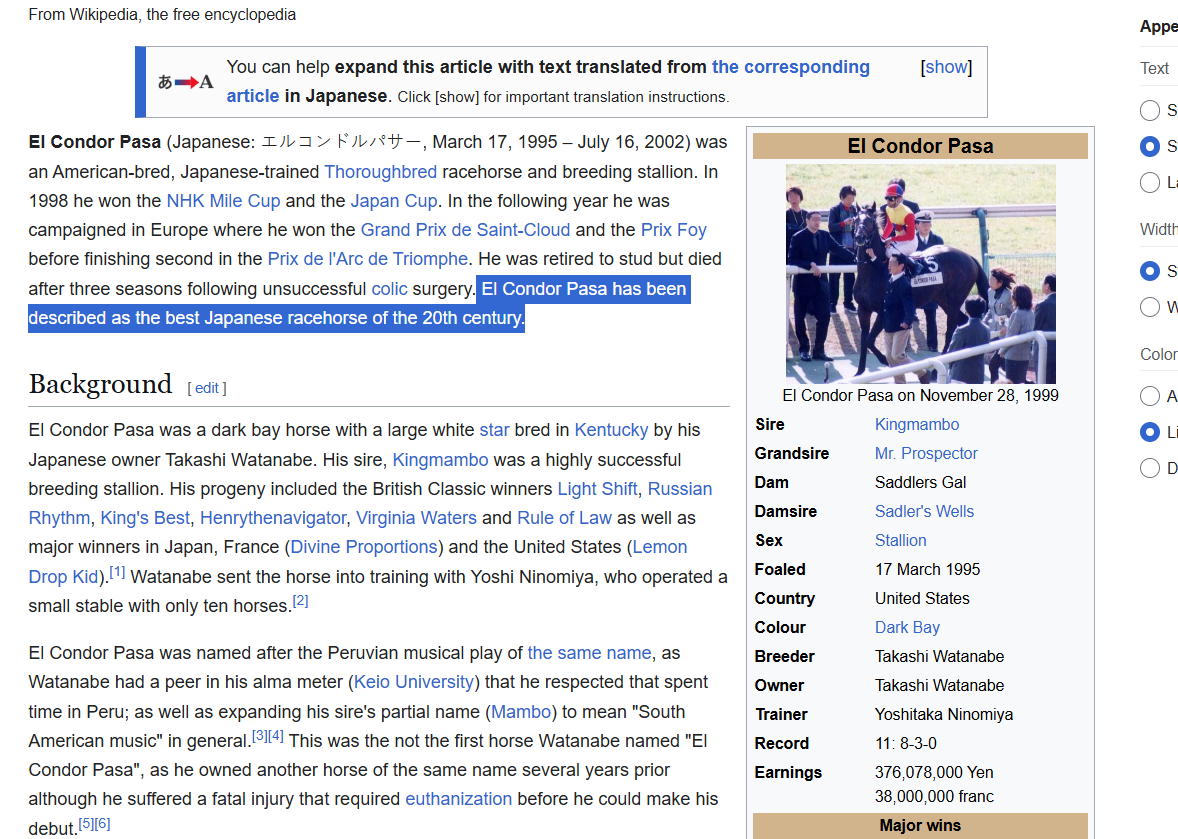Follow the NHK Mile Cup link
The width and height of the screenshot is (1178, 839).
223,201
